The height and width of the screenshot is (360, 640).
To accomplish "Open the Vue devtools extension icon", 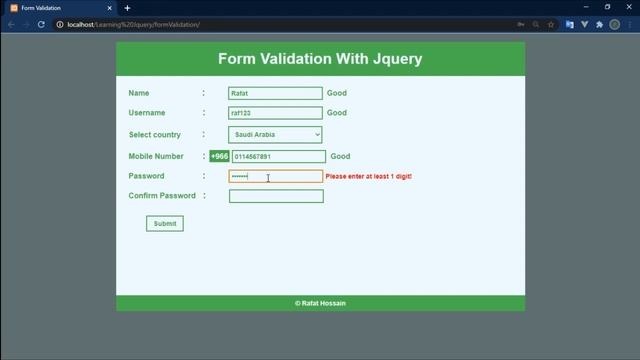I will click(x=584, y=24).
